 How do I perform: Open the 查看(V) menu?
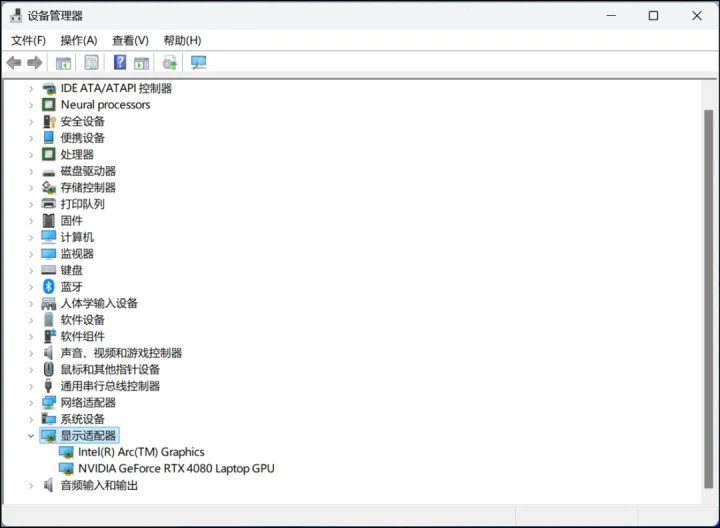tap(130, 40)
